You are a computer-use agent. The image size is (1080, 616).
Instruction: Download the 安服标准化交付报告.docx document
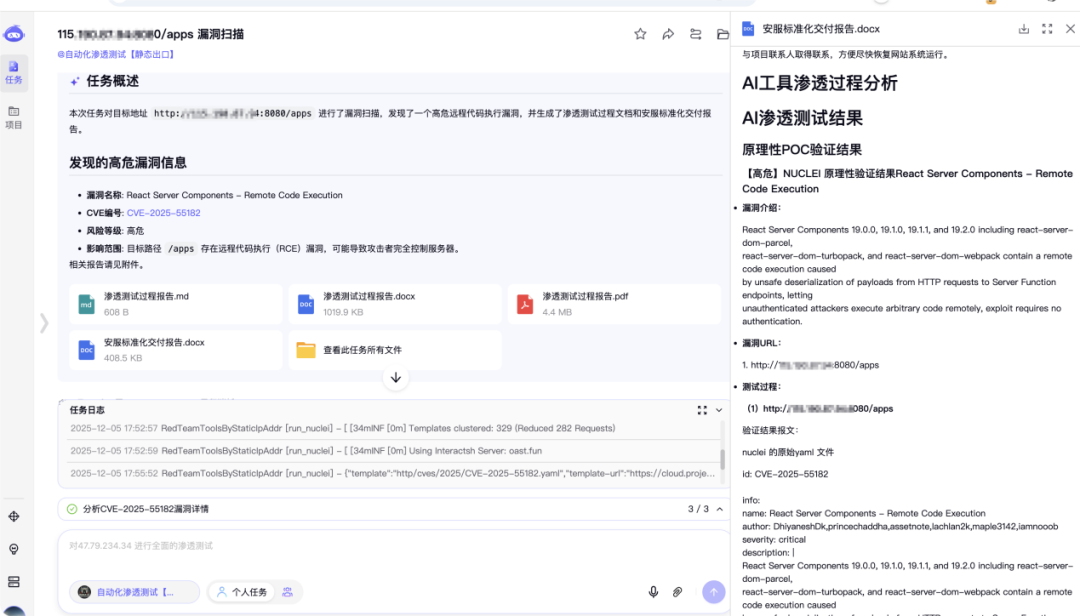pyautogui.click(x=1023, y=29)
